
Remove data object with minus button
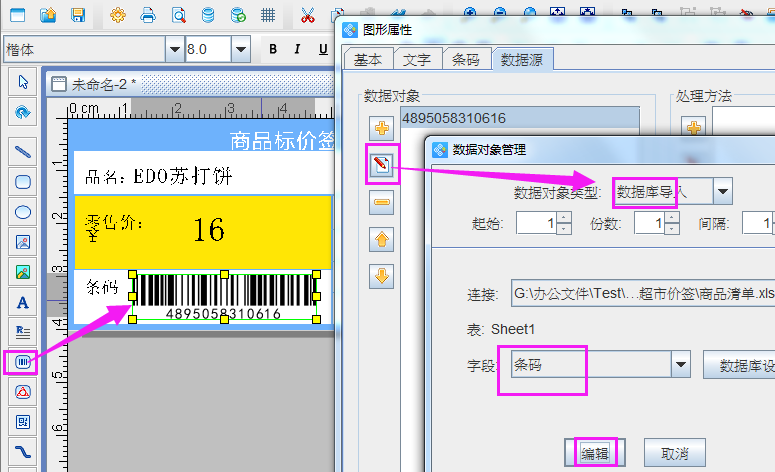[x=382, y=203]
